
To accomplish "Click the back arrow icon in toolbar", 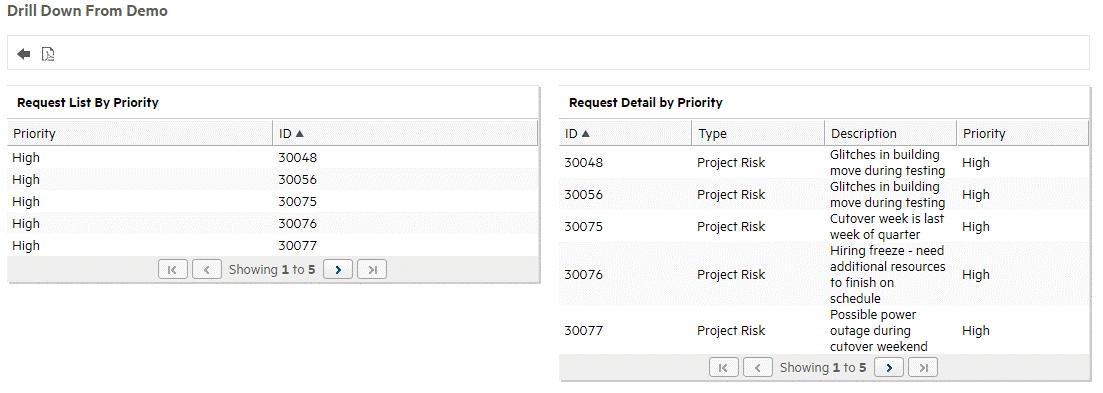I will 24,54.
